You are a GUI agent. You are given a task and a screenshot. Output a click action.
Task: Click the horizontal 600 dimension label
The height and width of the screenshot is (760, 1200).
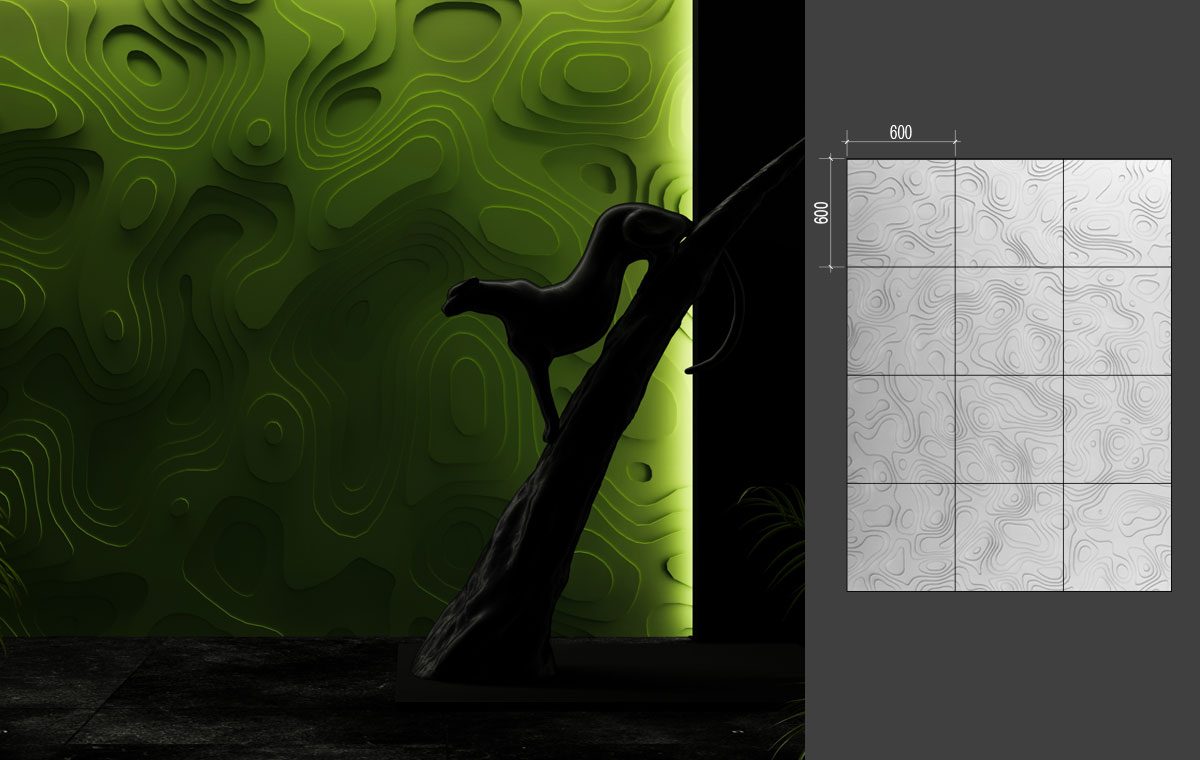tap(900, 132)
